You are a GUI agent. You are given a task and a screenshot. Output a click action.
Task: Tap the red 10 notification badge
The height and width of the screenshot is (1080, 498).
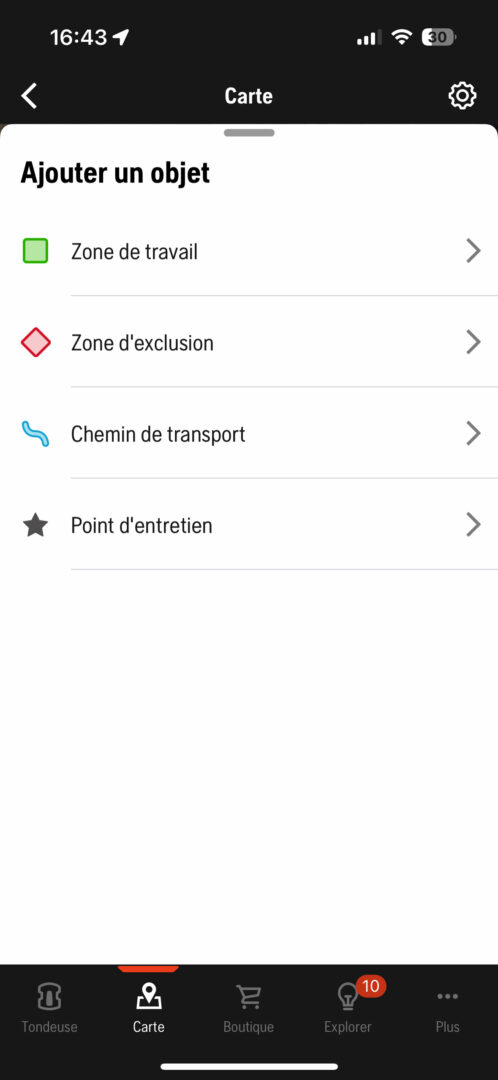point(371,986)
